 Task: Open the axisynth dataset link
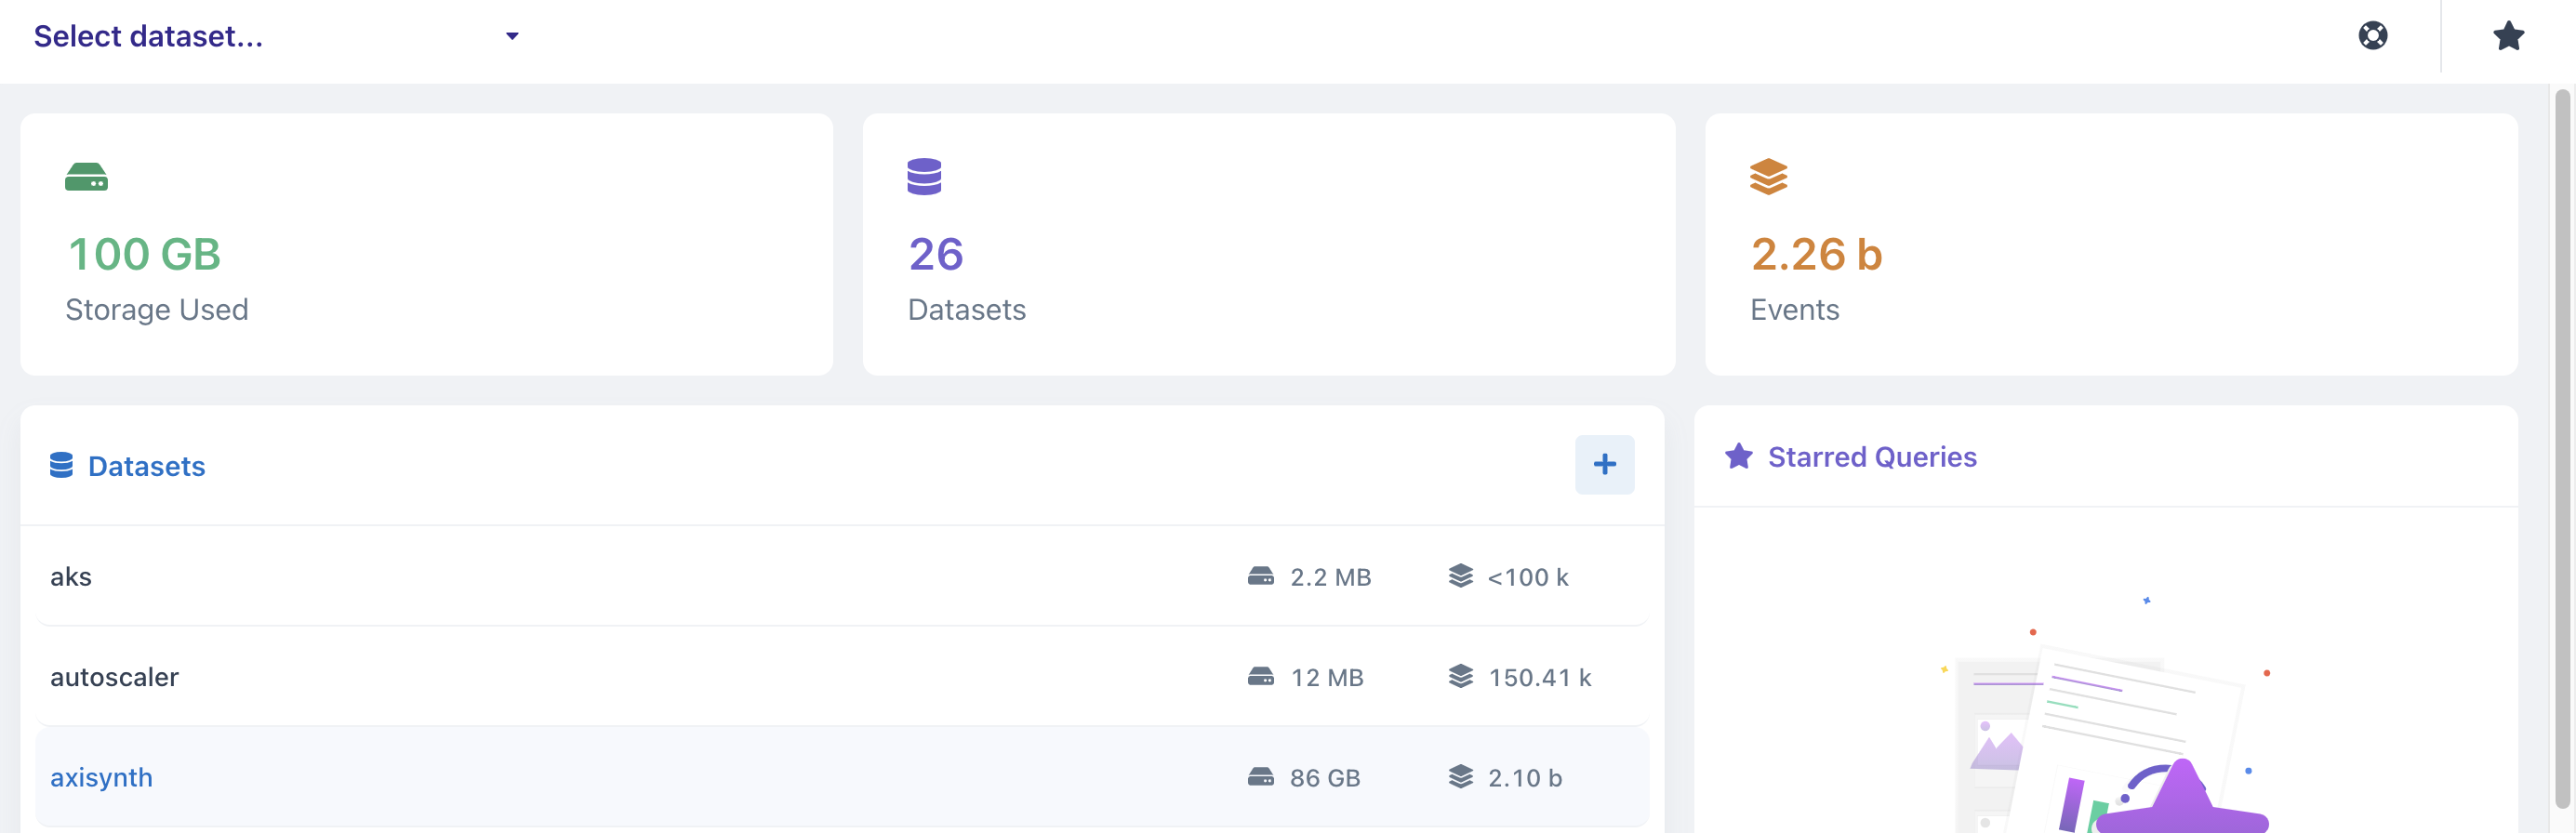click(101, 777)
